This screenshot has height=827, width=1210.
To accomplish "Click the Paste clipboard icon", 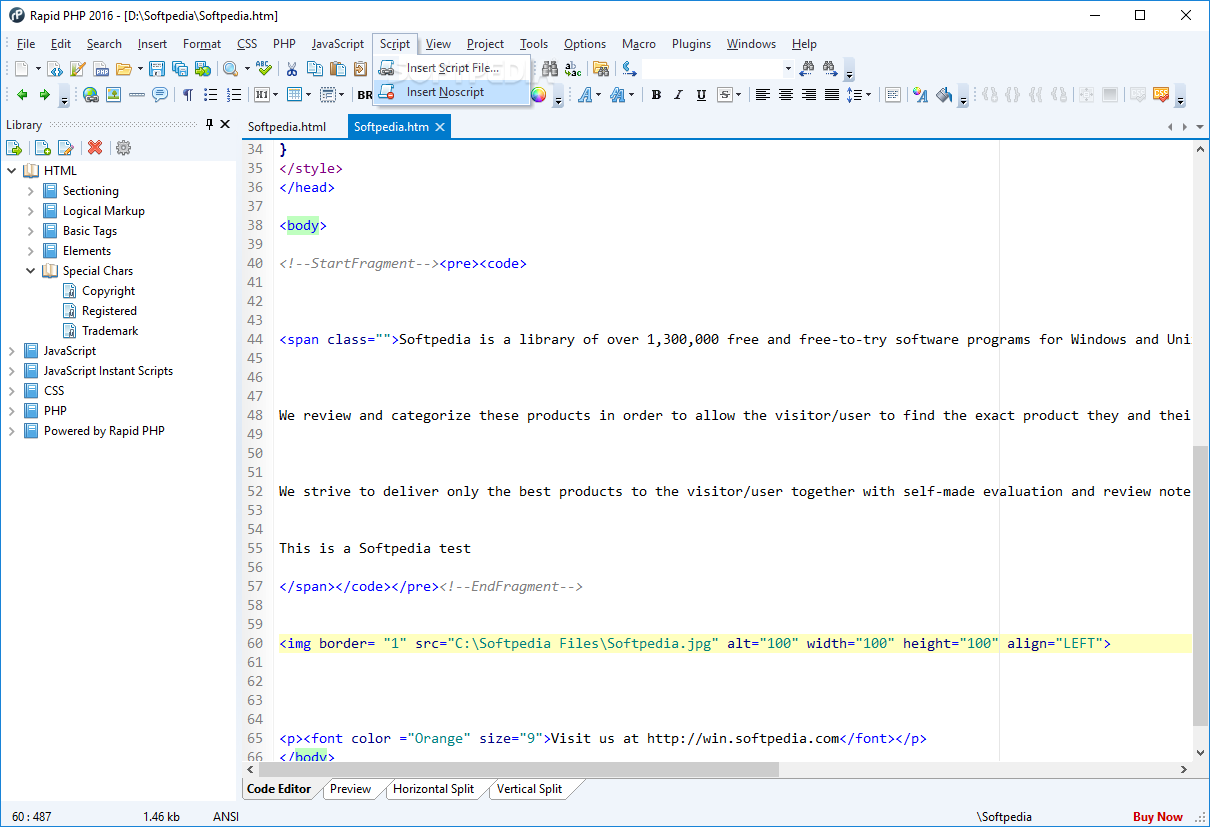I will click(338, 69).
